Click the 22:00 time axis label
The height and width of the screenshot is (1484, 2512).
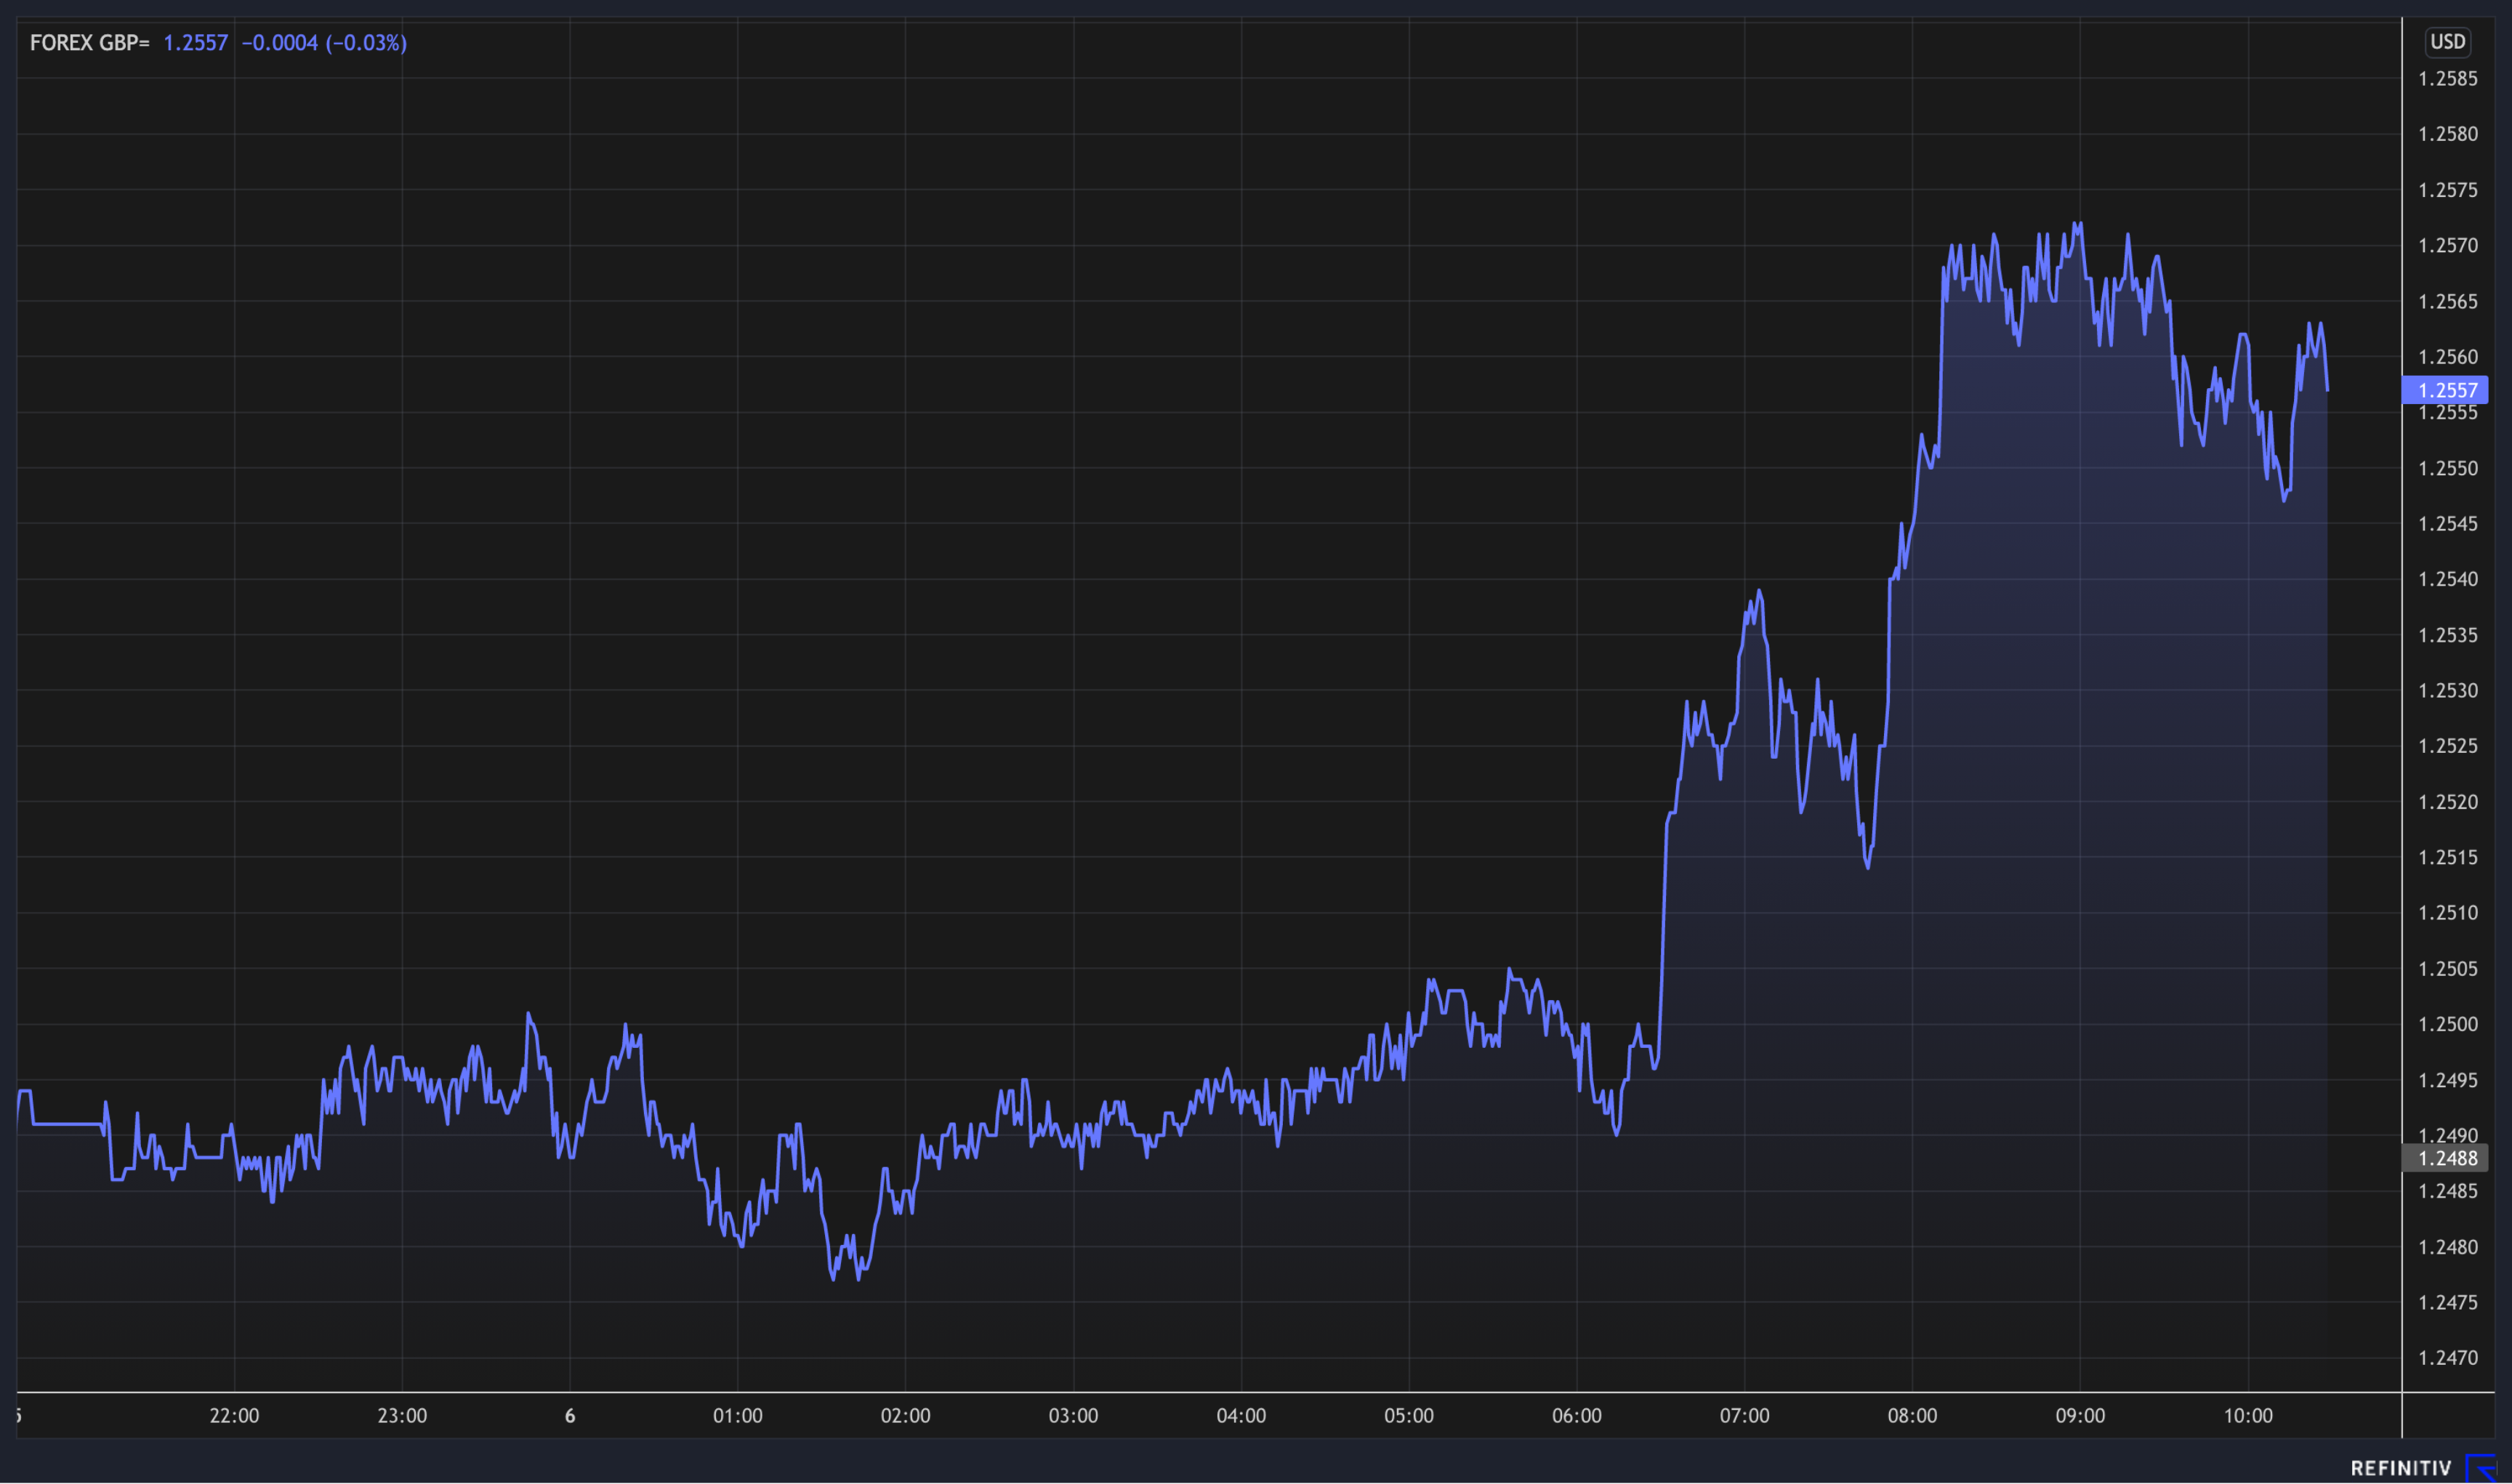tap(234, 1416)
